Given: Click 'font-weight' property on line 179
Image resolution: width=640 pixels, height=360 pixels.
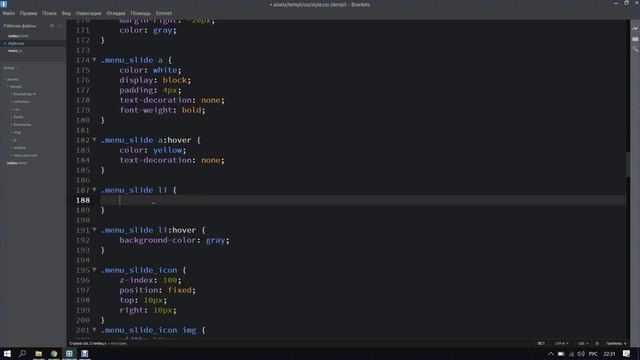Looking at the screenshot, I should click(146, 110).
